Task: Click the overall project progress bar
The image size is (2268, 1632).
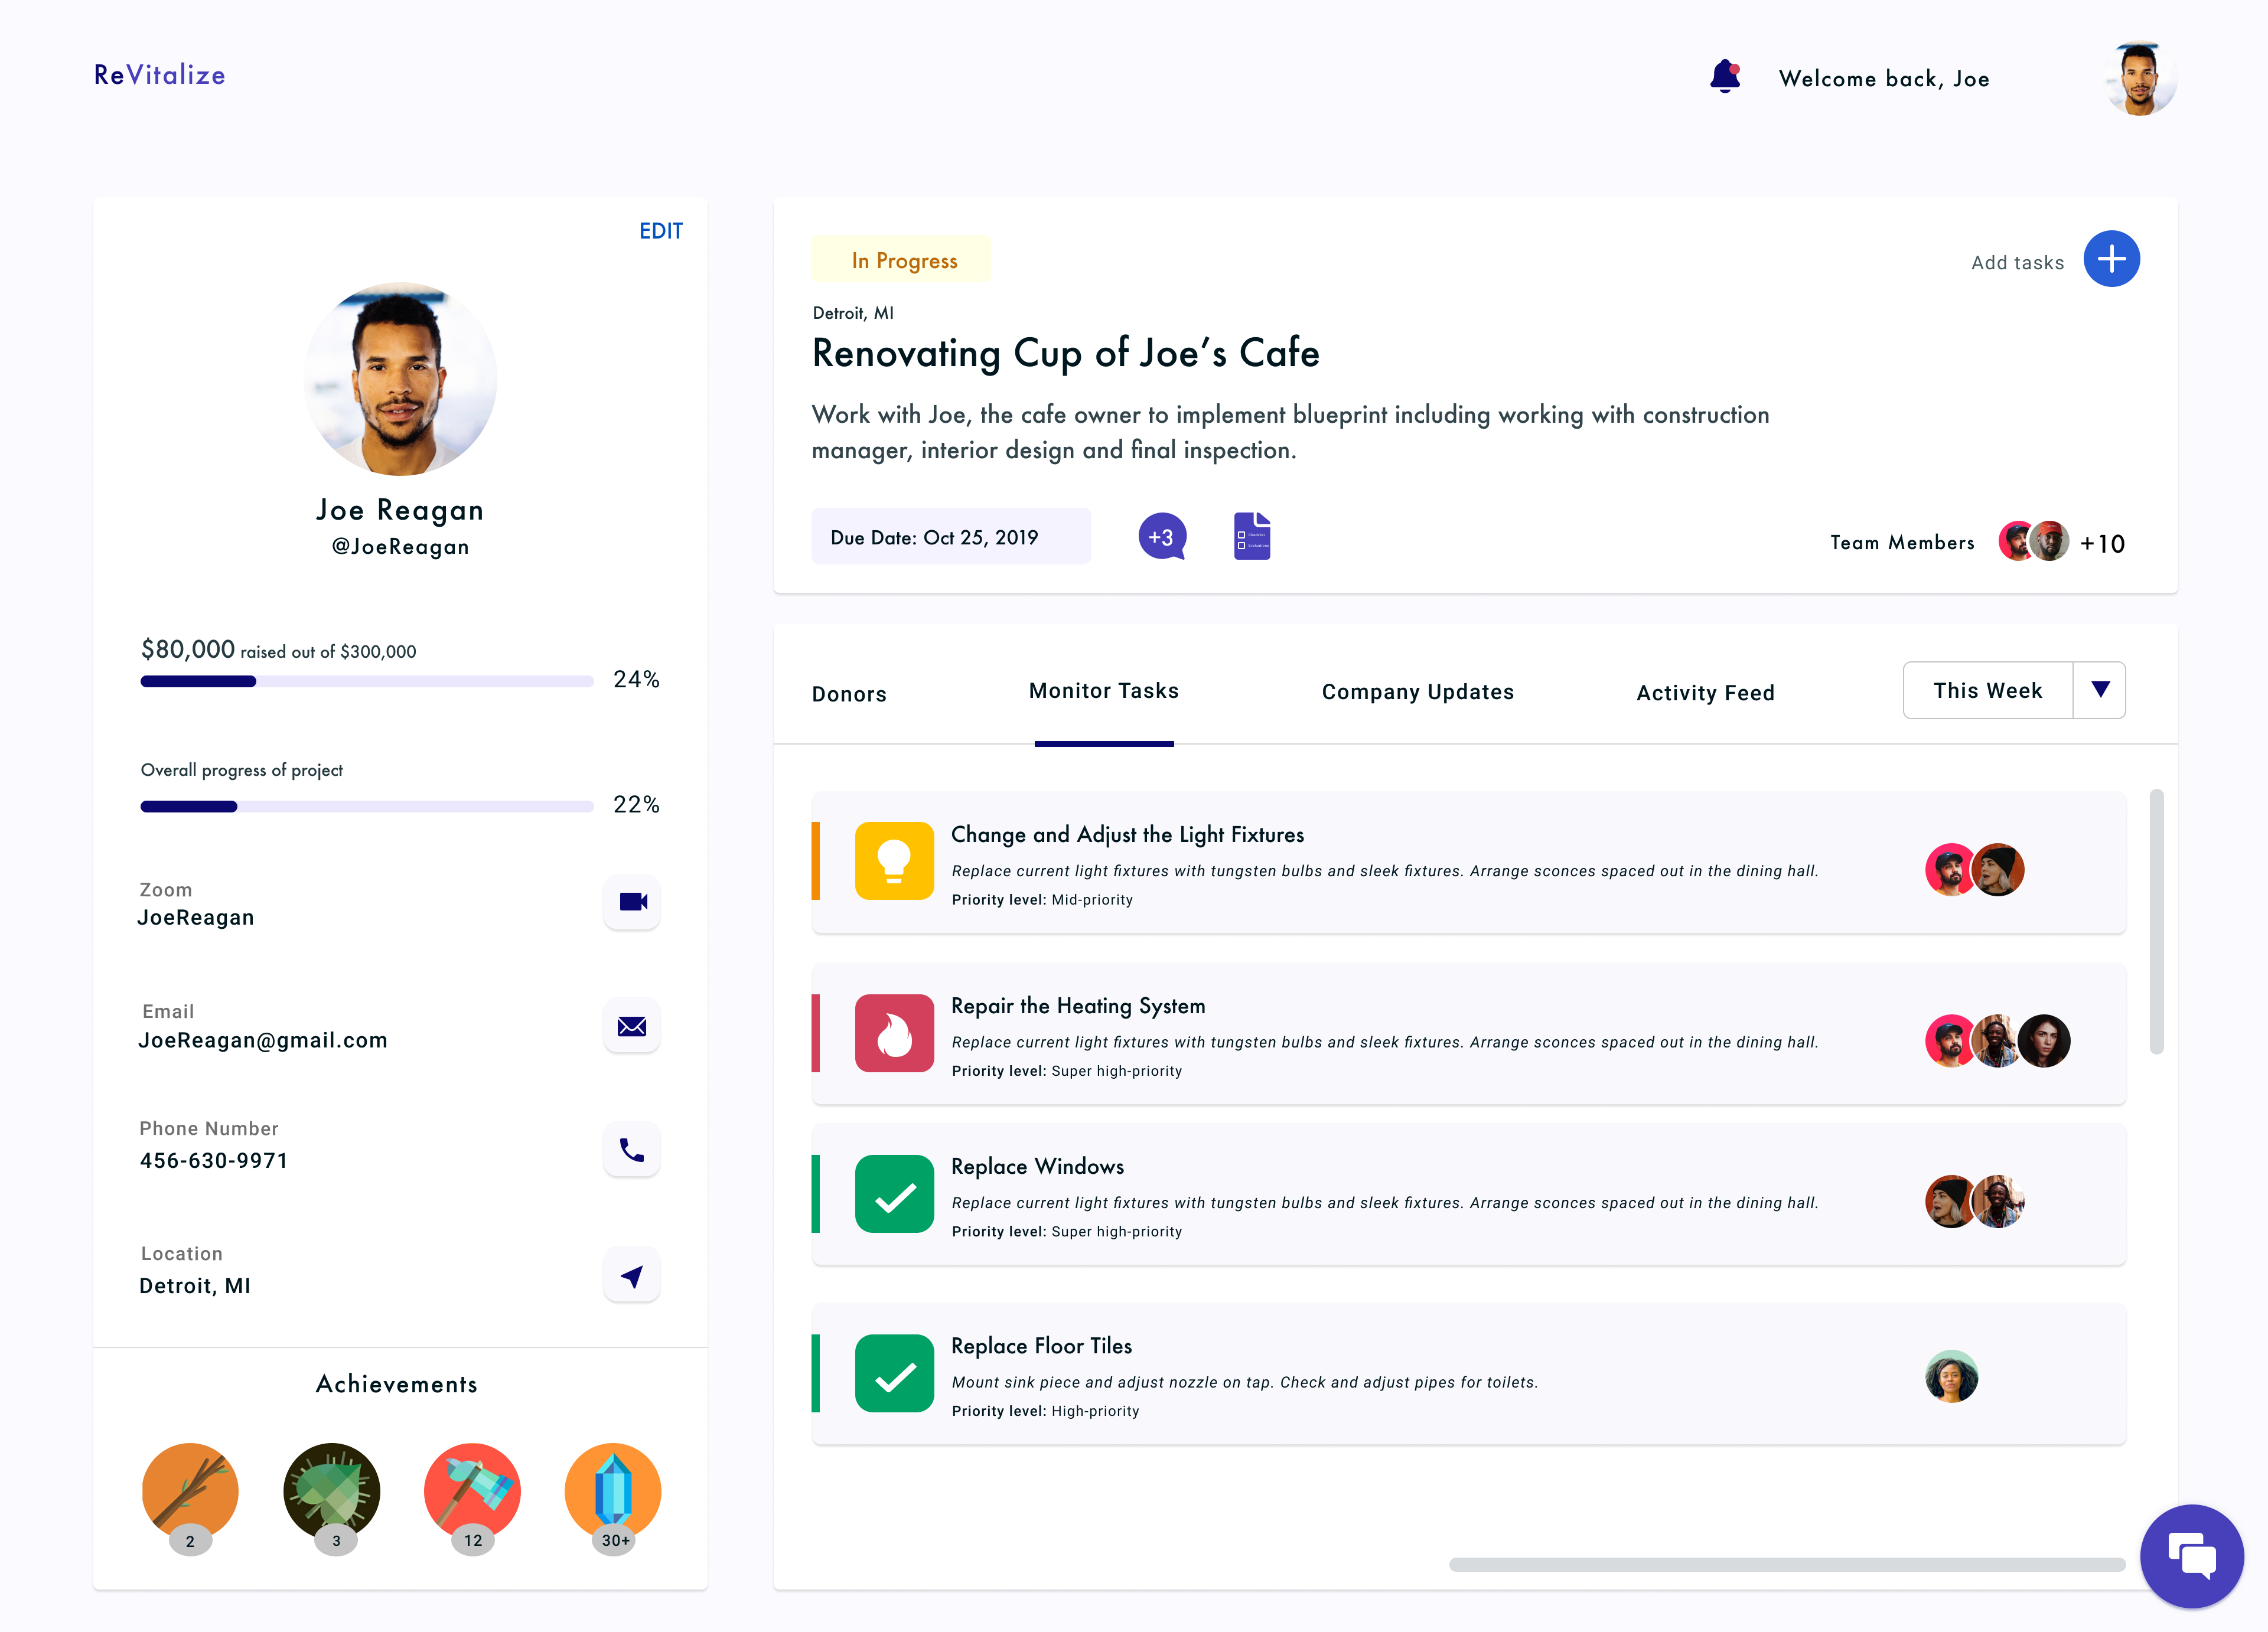Action: tap(367, 806)
